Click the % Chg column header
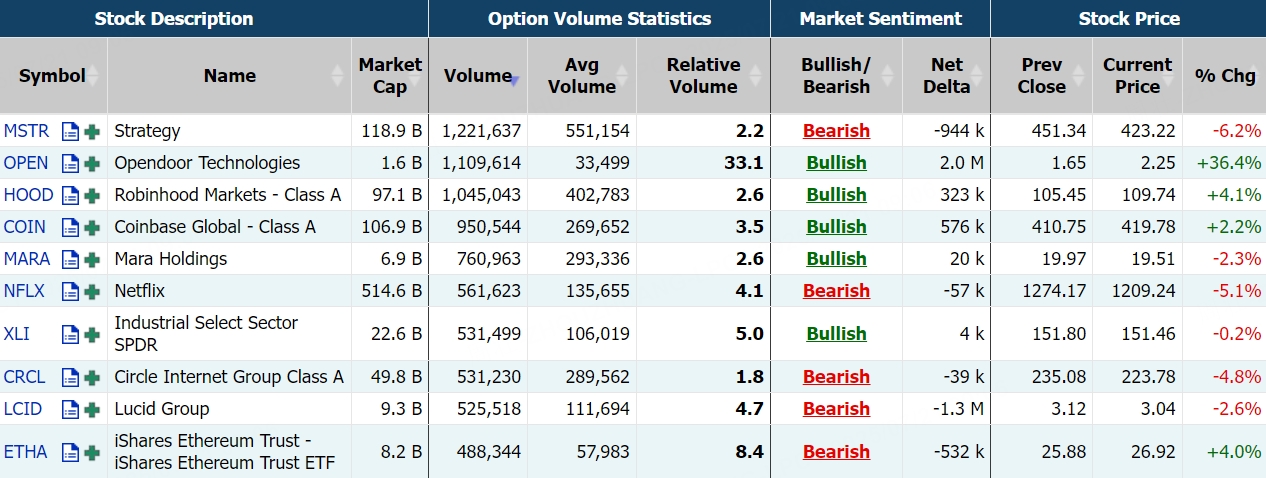The width and height of the screenshot is (1266, 478). coord(1224,76)
